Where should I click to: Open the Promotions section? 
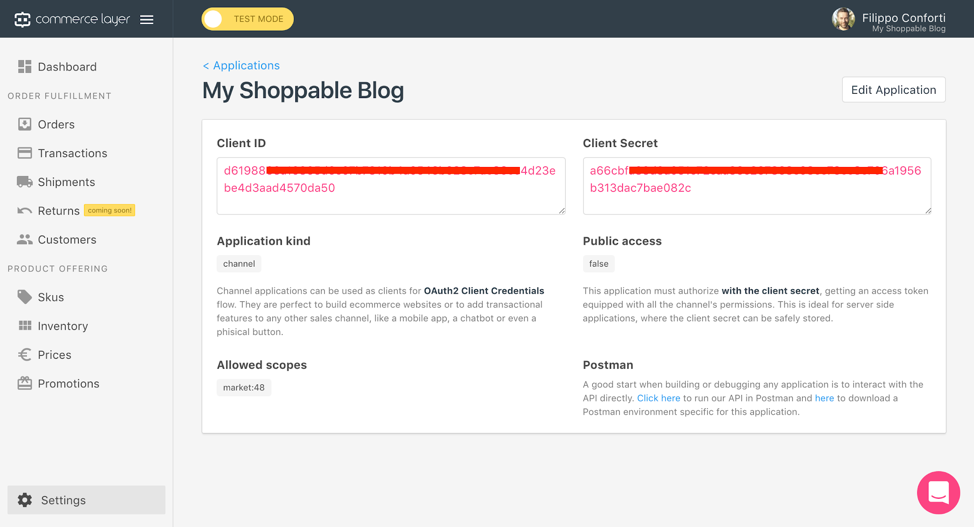[68, 383]
